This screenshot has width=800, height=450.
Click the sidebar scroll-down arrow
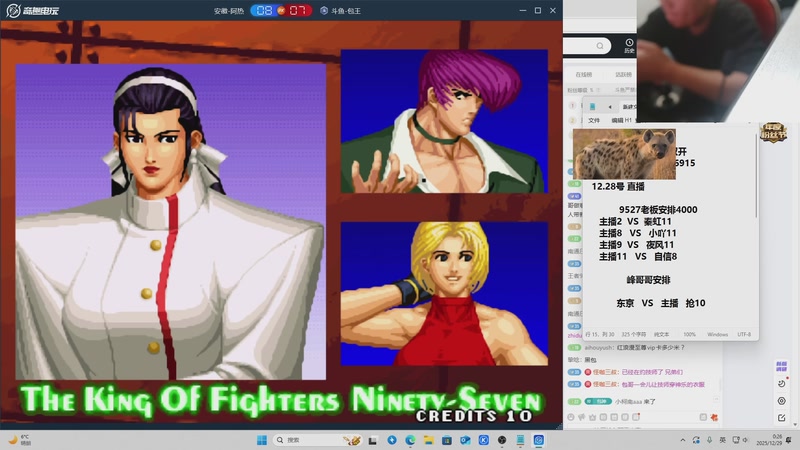click(x=795, y=424)
